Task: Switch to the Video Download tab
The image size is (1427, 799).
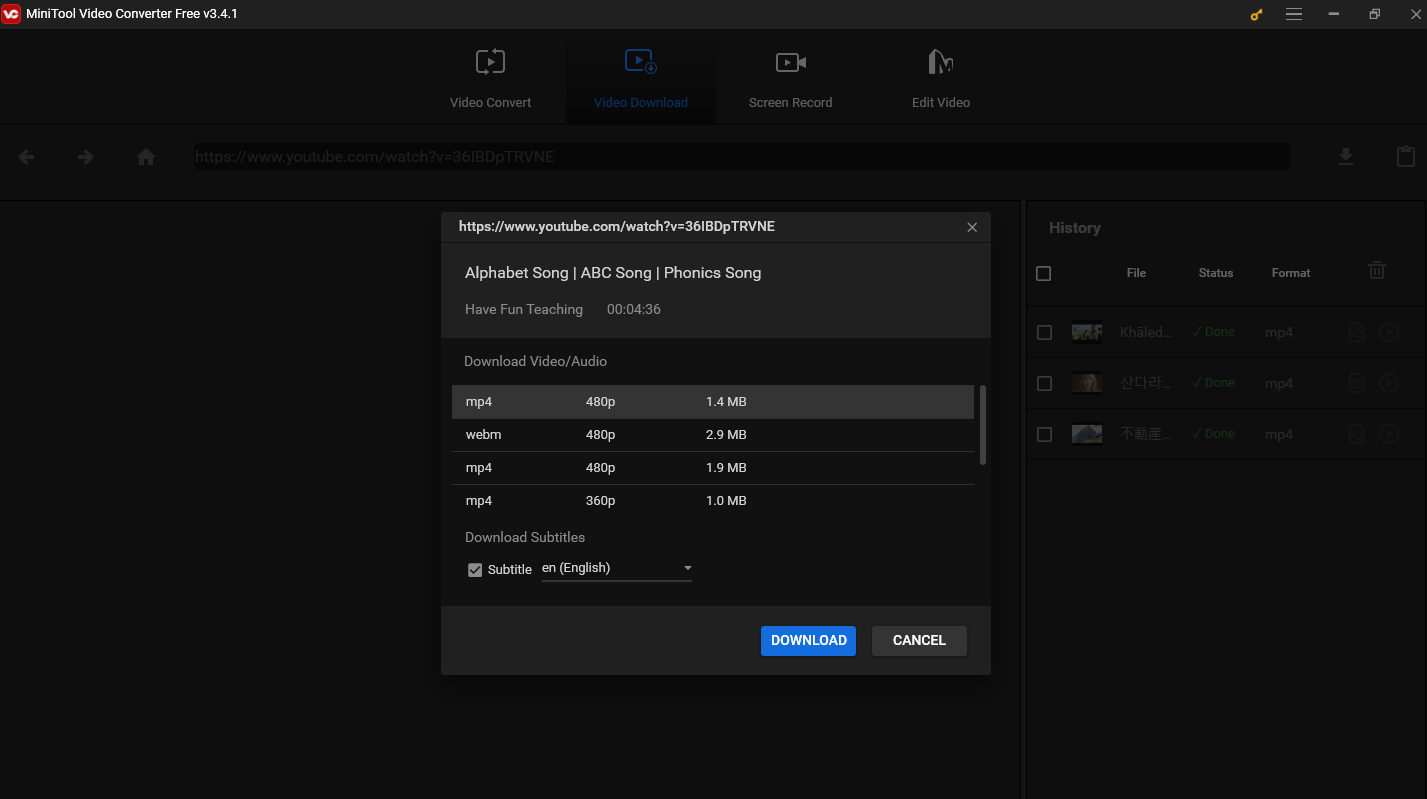Action: (x=640, y=80)
